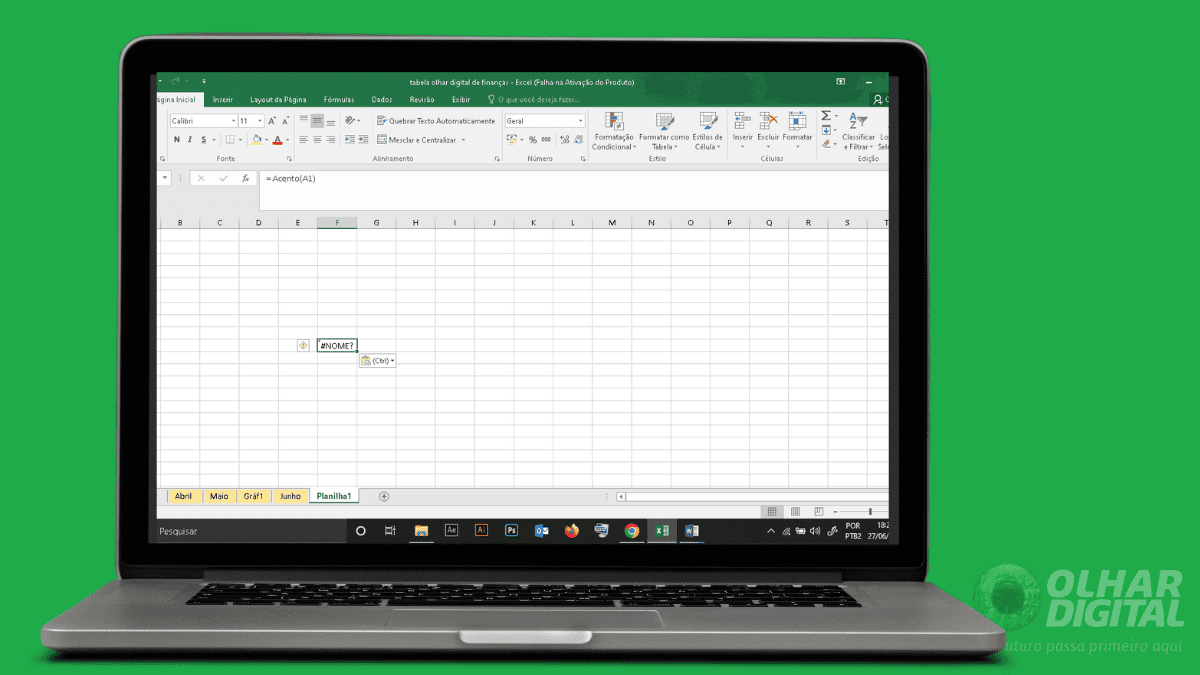This screenshot has width=1200, height=675.
Task: Open the fill color swatch
Action: pyautogui.click(x=256, y=140)
